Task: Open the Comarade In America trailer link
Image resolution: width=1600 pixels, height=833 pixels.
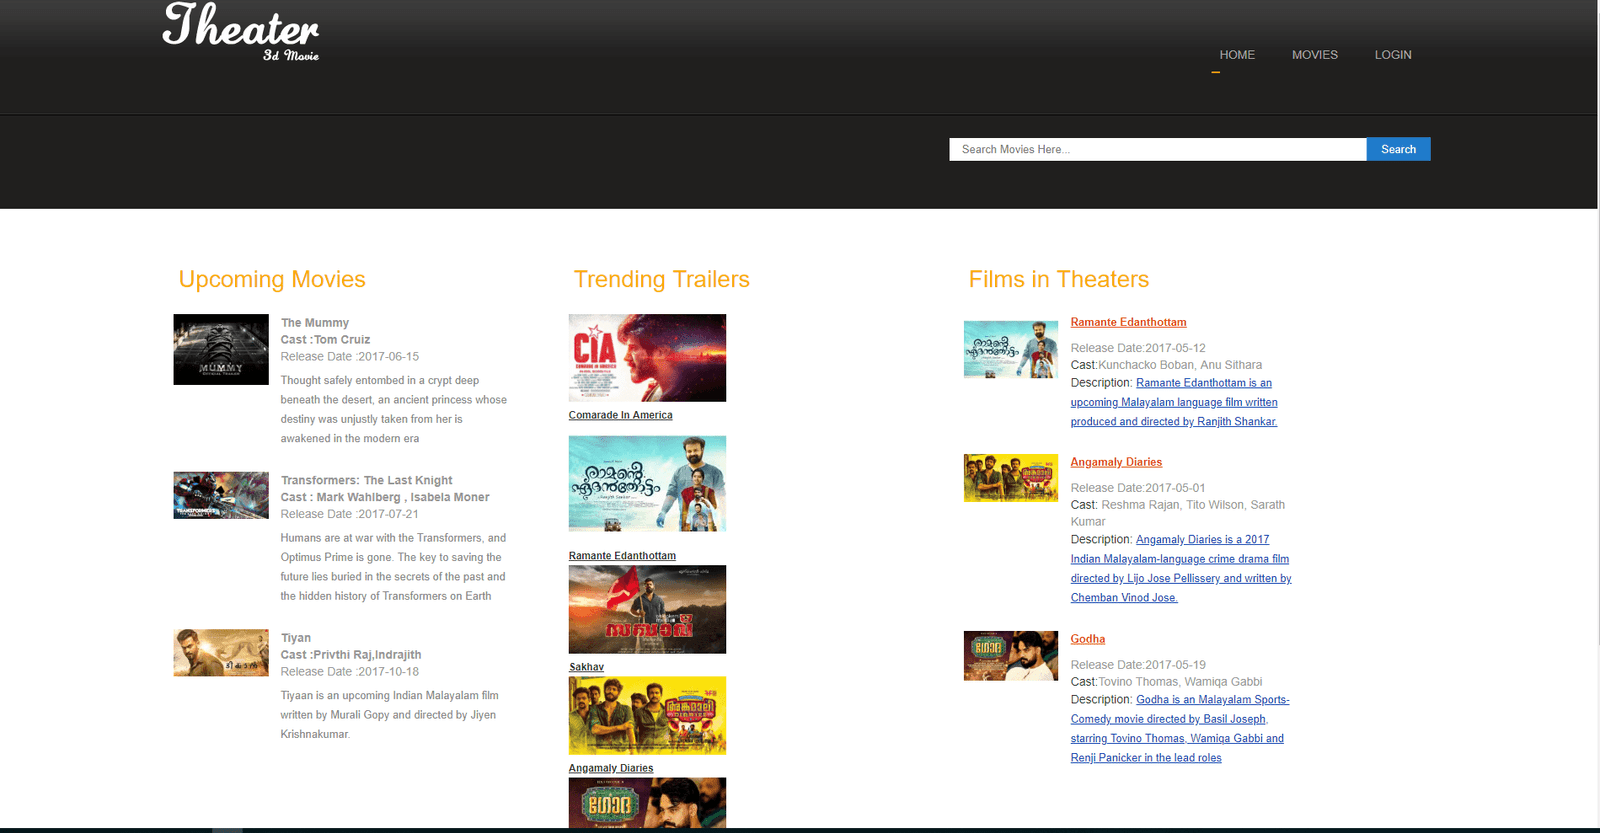Action: 620,415
